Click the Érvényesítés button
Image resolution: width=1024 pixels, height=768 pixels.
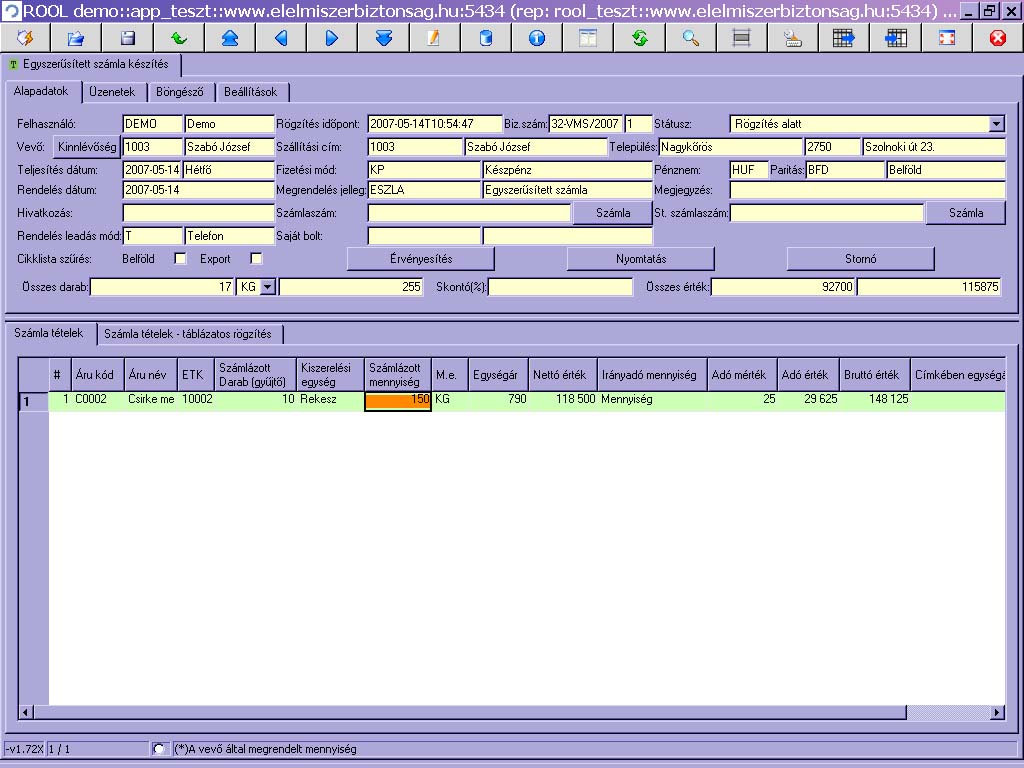pyautogui.click(x=420, y=259)
